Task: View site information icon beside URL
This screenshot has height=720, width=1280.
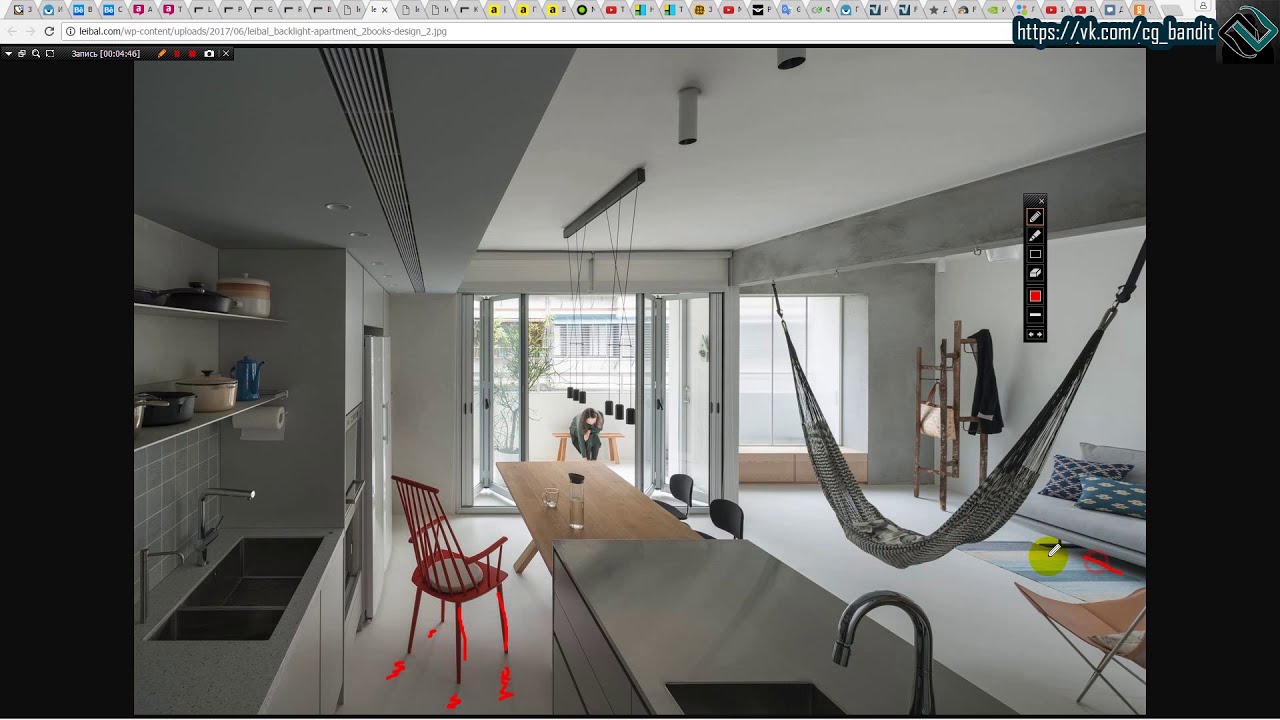Action: pyautogui.click(x=70, y=31)
